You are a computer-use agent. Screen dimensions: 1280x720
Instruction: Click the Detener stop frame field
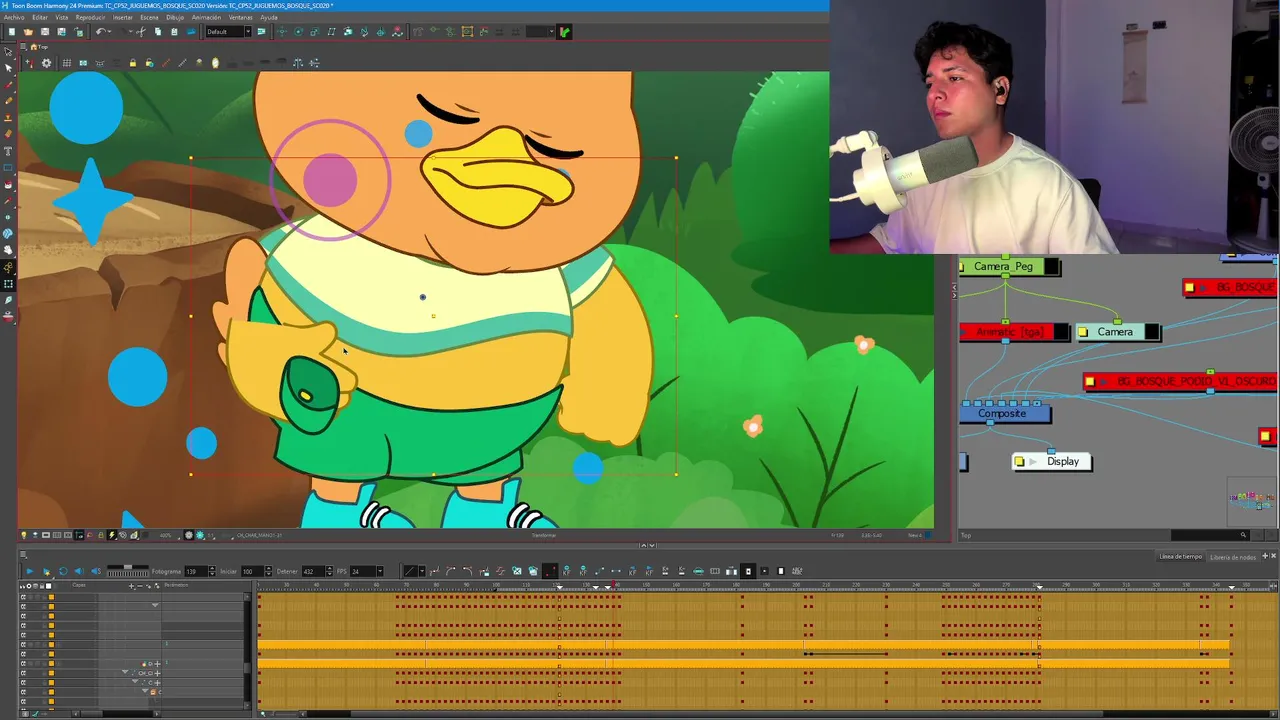313,571
